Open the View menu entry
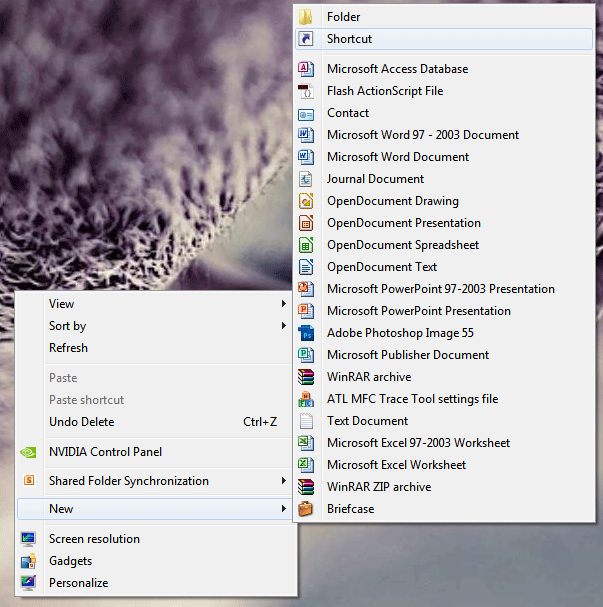 [156, 304]
